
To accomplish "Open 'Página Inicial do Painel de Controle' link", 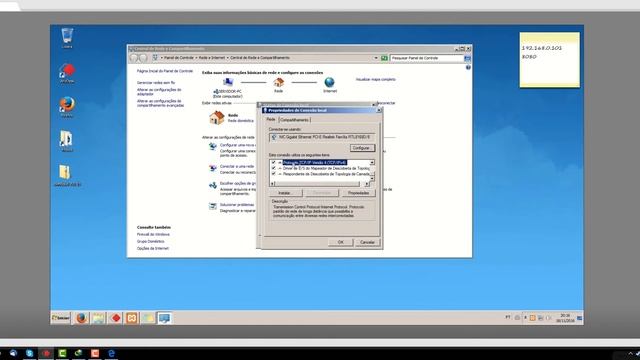I will pos(165,71).
